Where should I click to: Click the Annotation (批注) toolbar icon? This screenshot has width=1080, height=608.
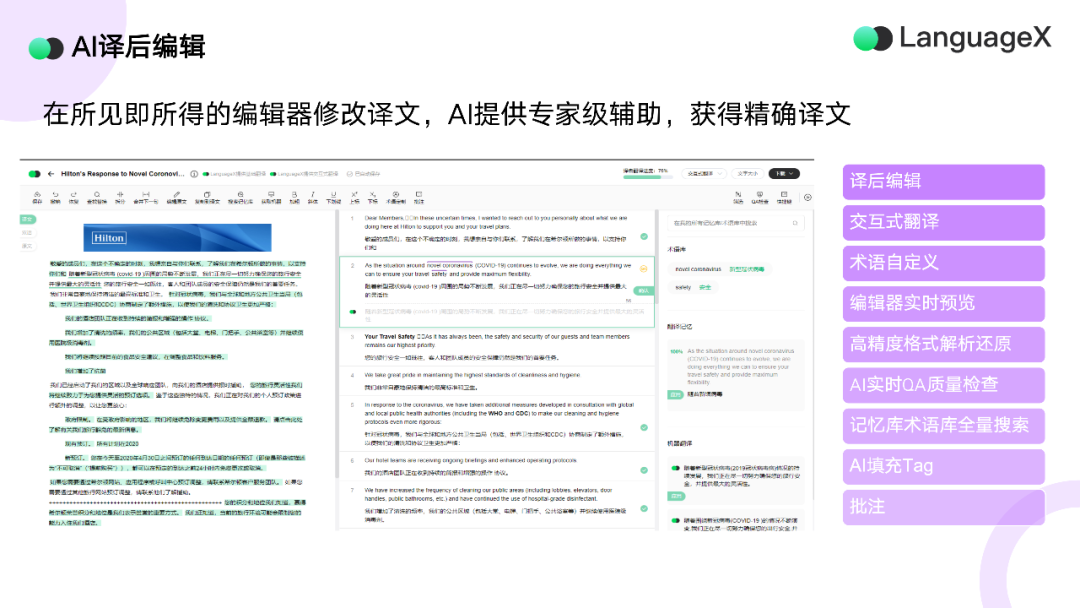point(418,196)
